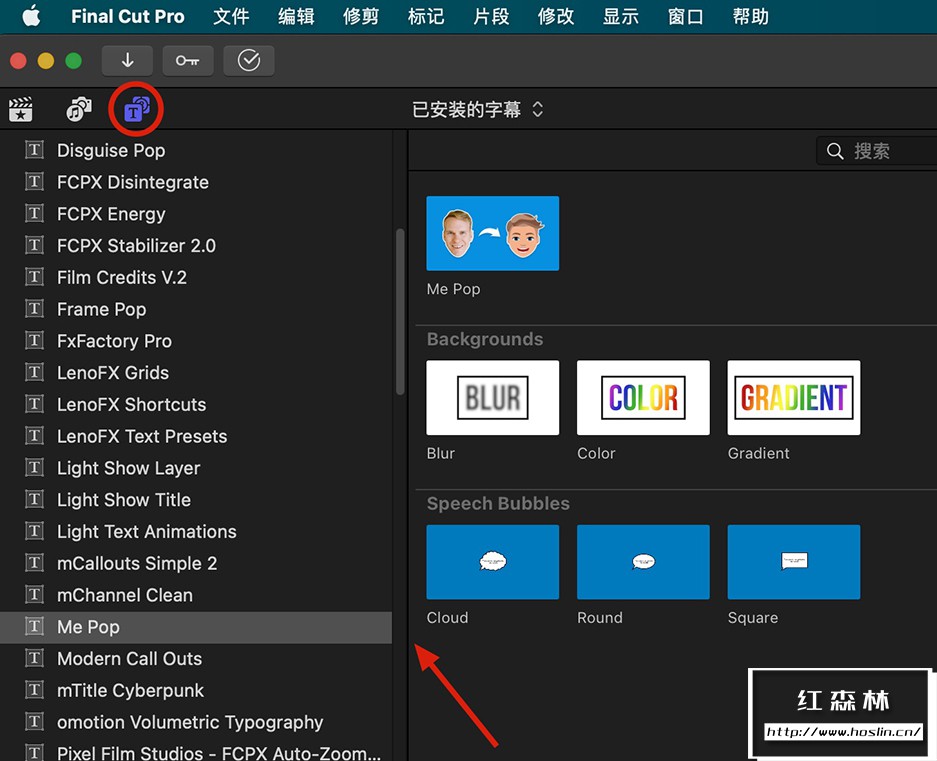This screenshot has width=937, height=761.
Task: Select the Round speech bubble thumbnail
Action: 643,562
